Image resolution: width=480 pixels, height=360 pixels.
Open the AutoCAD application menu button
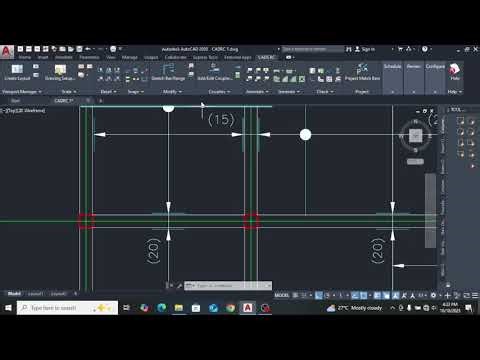coord(6,51)
